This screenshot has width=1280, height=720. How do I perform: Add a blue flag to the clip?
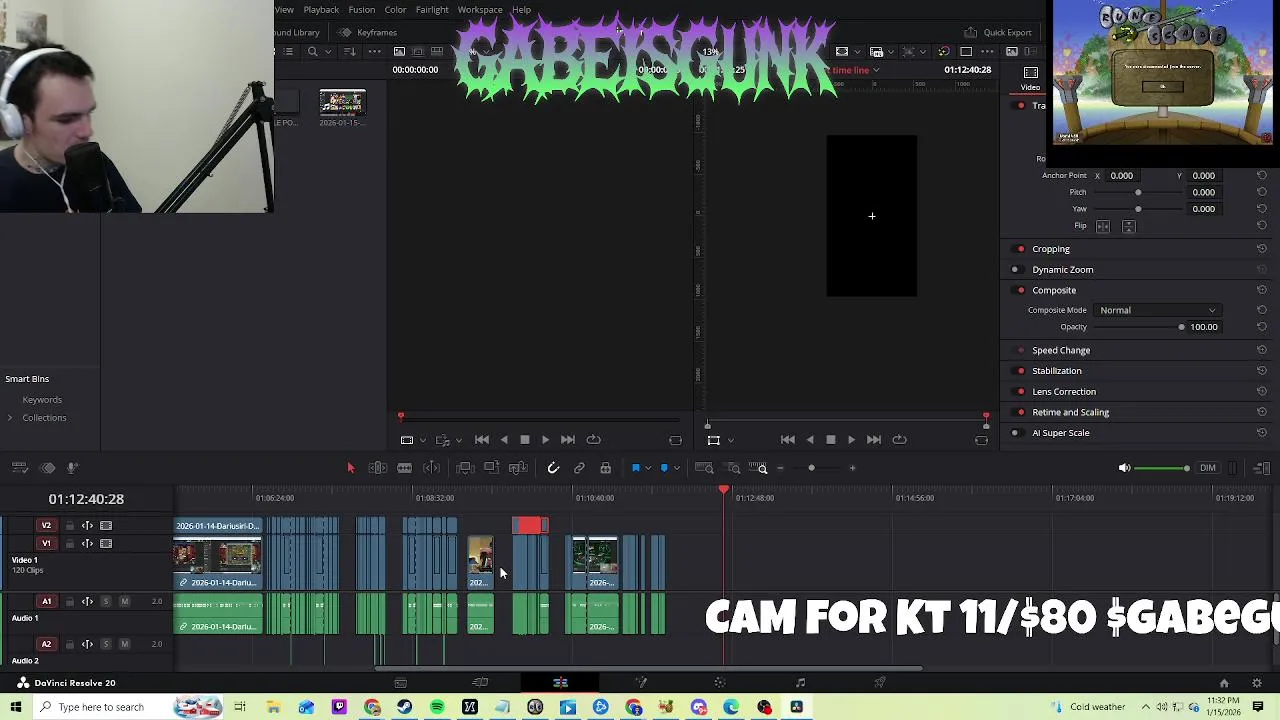[x=636, y=468]
